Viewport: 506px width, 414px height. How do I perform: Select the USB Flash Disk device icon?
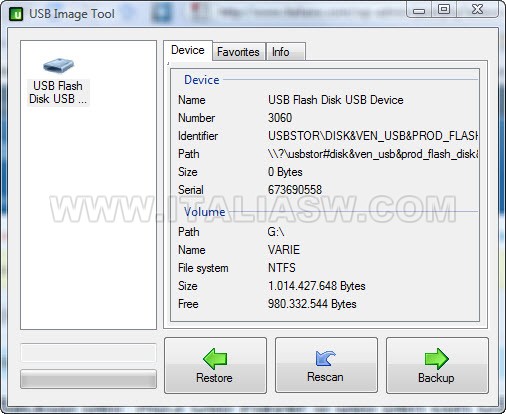(x=58, y=65)
